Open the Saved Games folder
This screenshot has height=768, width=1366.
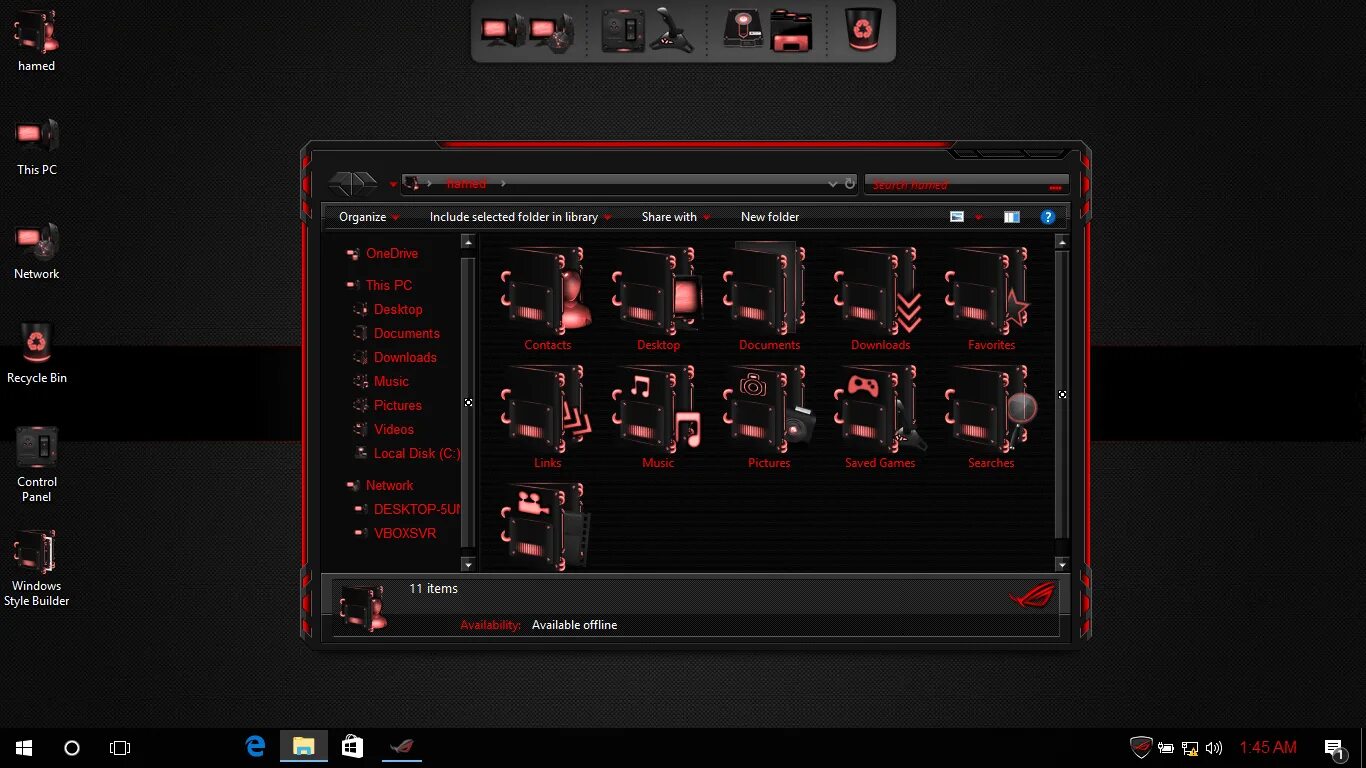pyautogui.click(x=878, y=410)
